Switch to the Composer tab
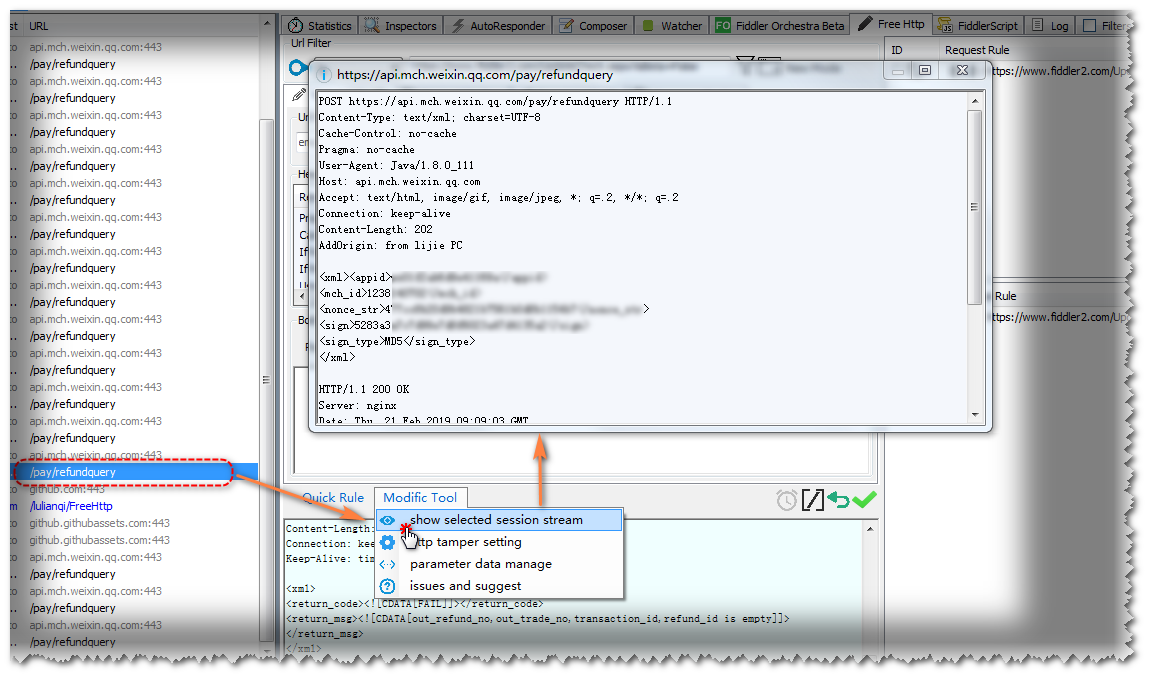Viewport: 1151px width, 680px height. pos(593,26)
